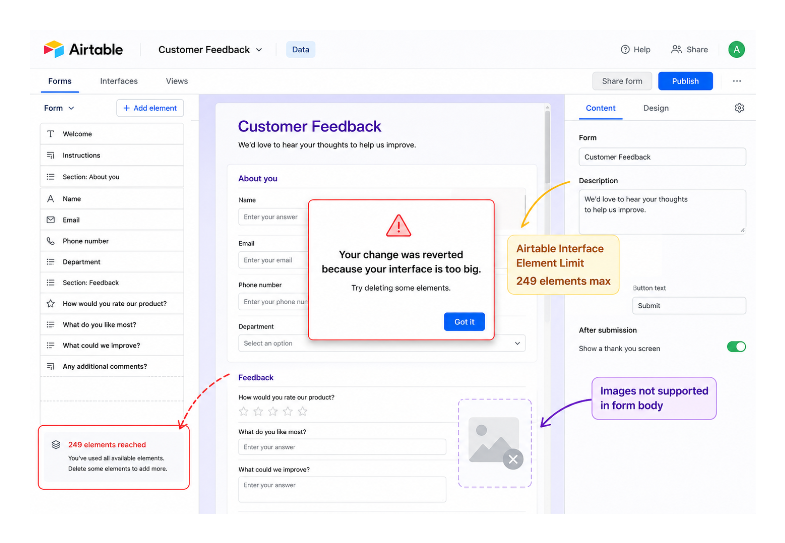This screenshot has height=543, width=785.
Task: Select the first rating star in the form
Action: 243,411
